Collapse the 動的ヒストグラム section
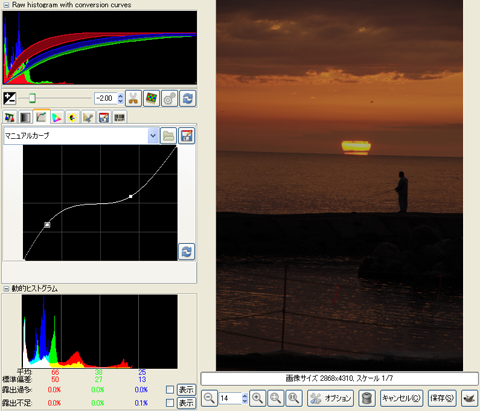Image resolution: width=480 pixels, height=411 pixels. pyautogui.click(x=6, y=289)
